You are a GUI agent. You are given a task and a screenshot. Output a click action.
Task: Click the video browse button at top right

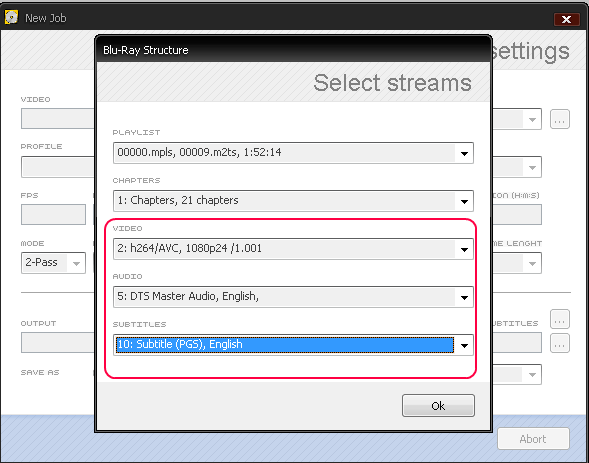[560, 119]
